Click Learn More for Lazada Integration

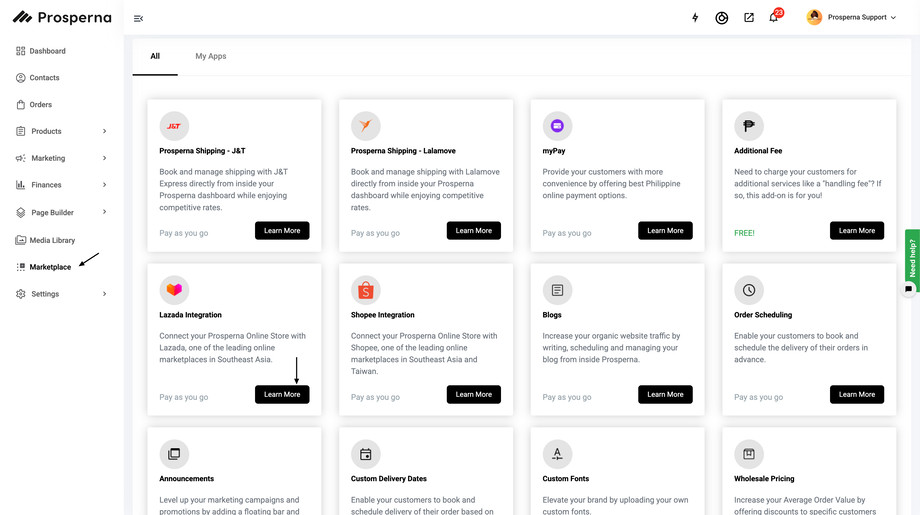tap(282, 394)
